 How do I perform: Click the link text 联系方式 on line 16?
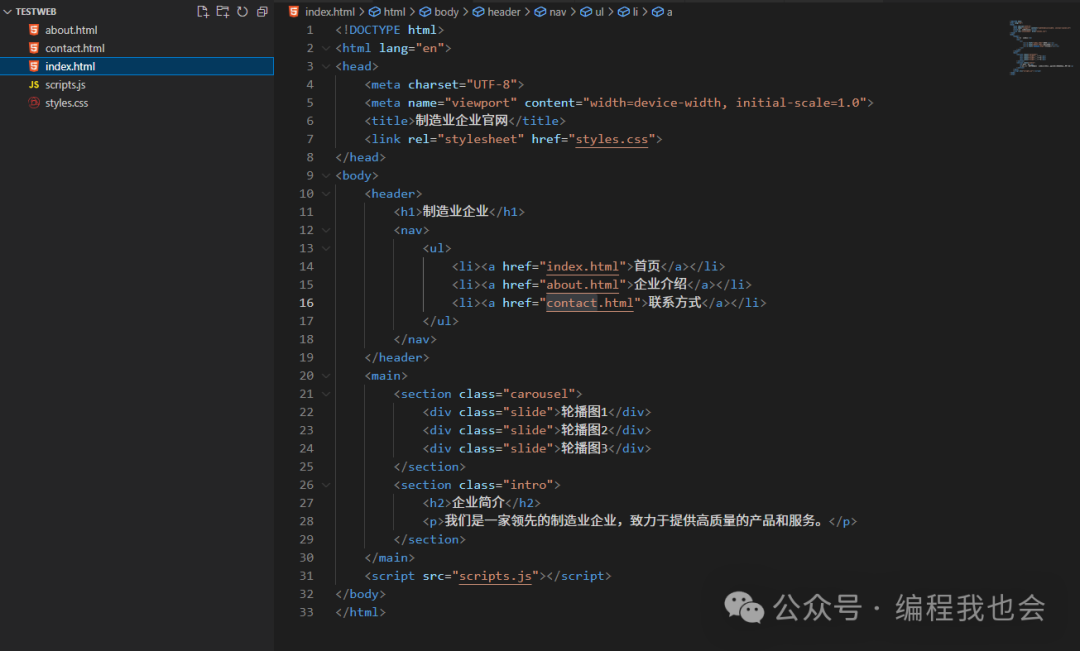tap(674, 302)
